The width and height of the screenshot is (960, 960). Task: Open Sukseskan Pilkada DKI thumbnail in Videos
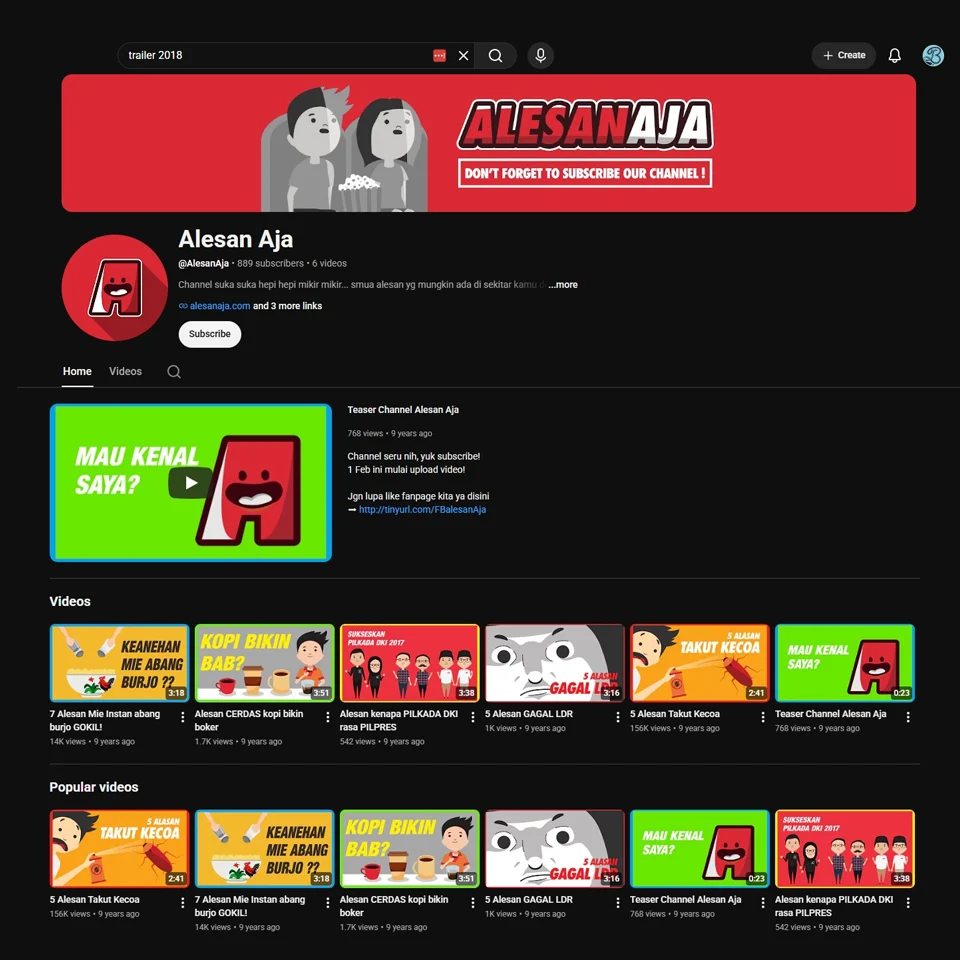(410, 663)
